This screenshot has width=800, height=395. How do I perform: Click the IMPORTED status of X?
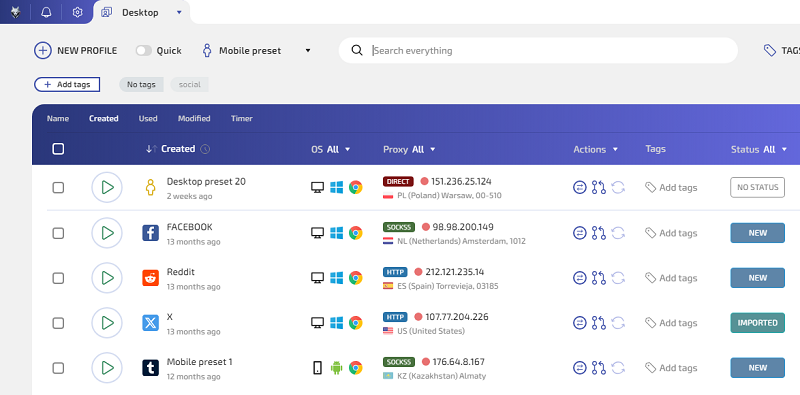(757, 323)
